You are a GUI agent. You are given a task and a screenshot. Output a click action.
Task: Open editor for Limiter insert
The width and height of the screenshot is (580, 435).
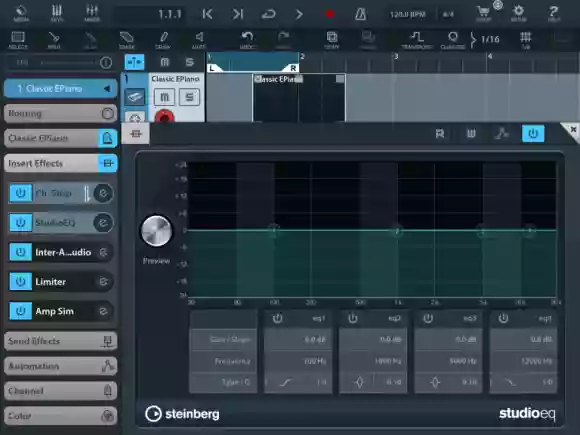point(103,282)
